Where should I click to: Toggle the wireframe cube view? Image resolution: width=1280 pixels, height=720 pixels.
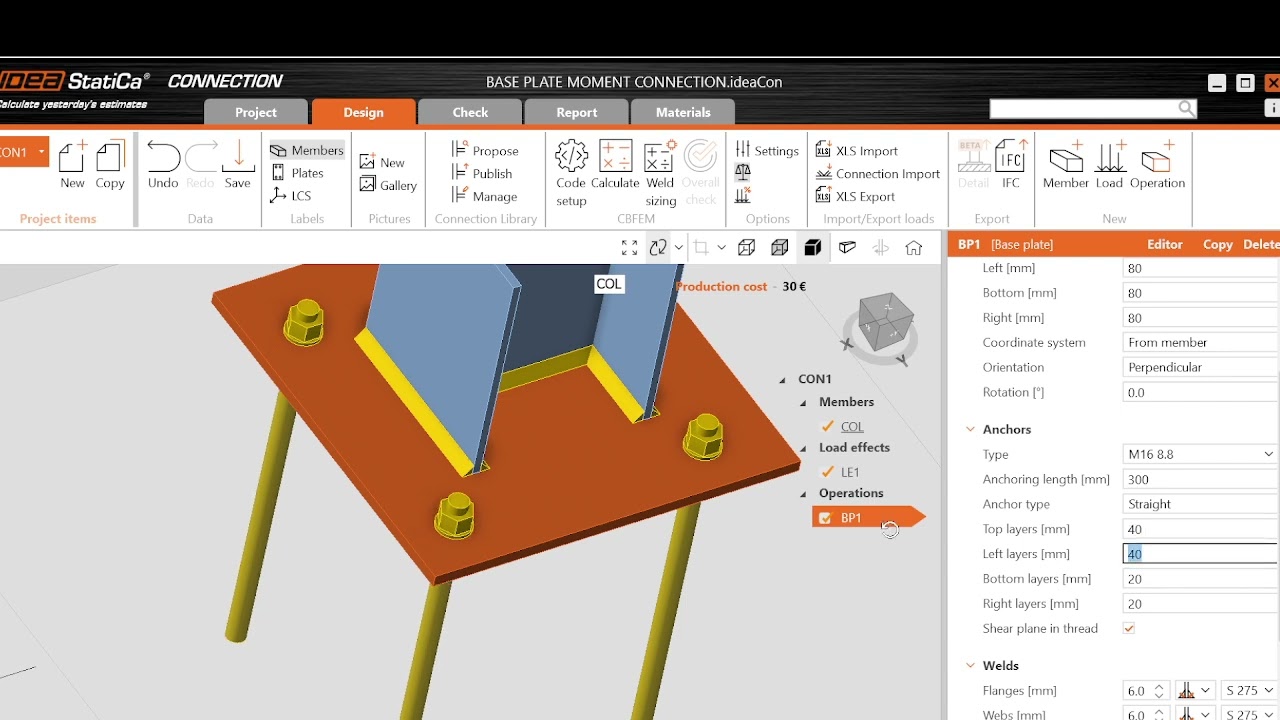pos(746,248)
